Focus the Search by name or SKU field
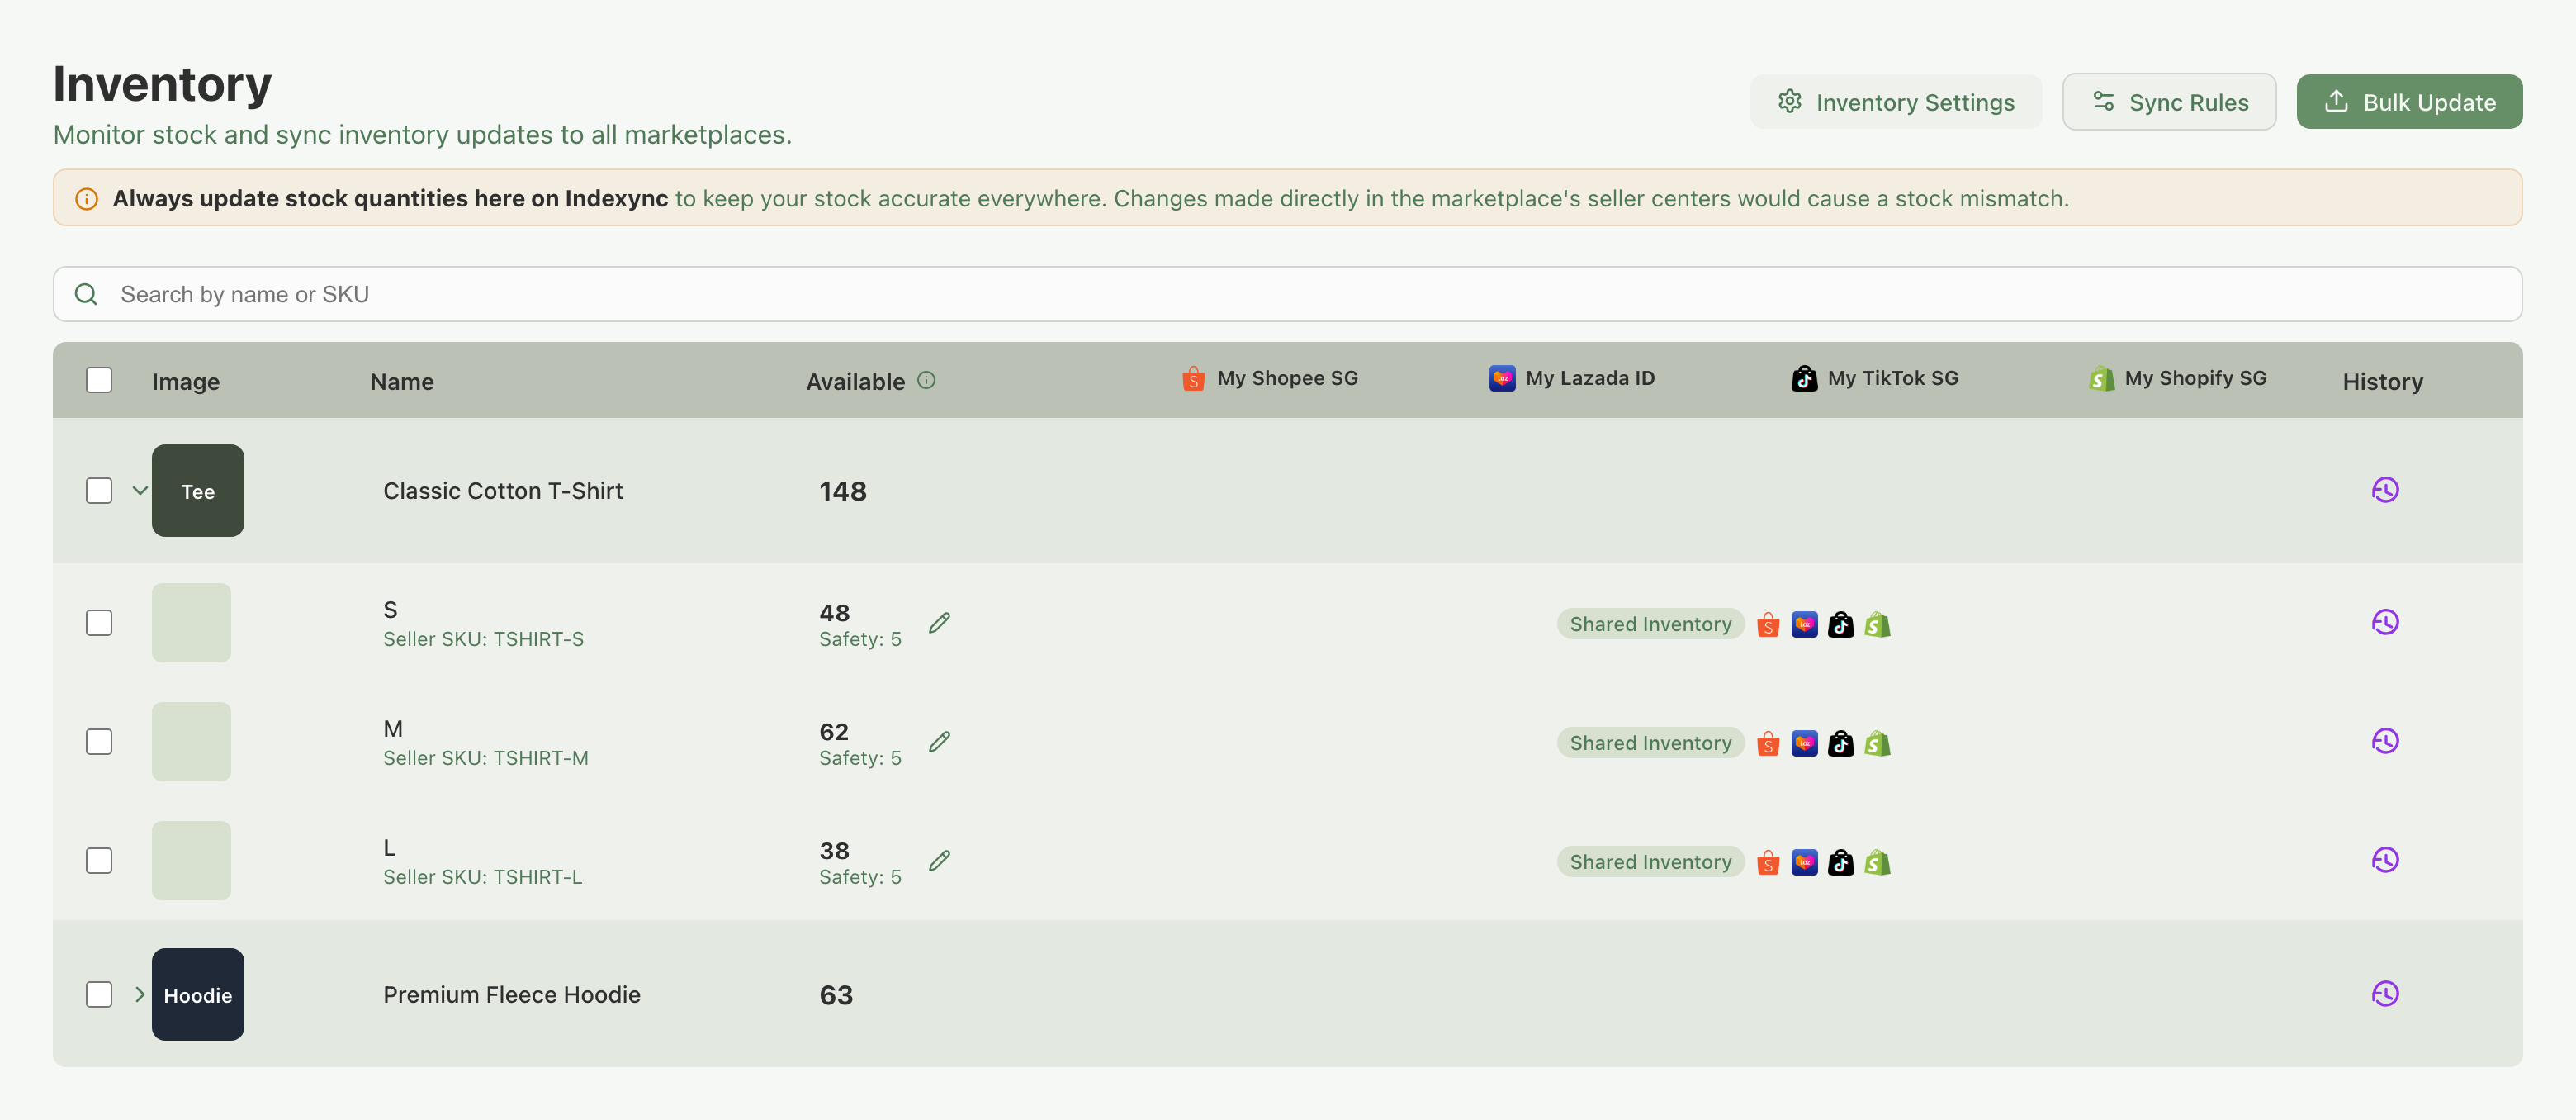The height and width of the screenshot is (1120, 2576). pos(1287,294)
